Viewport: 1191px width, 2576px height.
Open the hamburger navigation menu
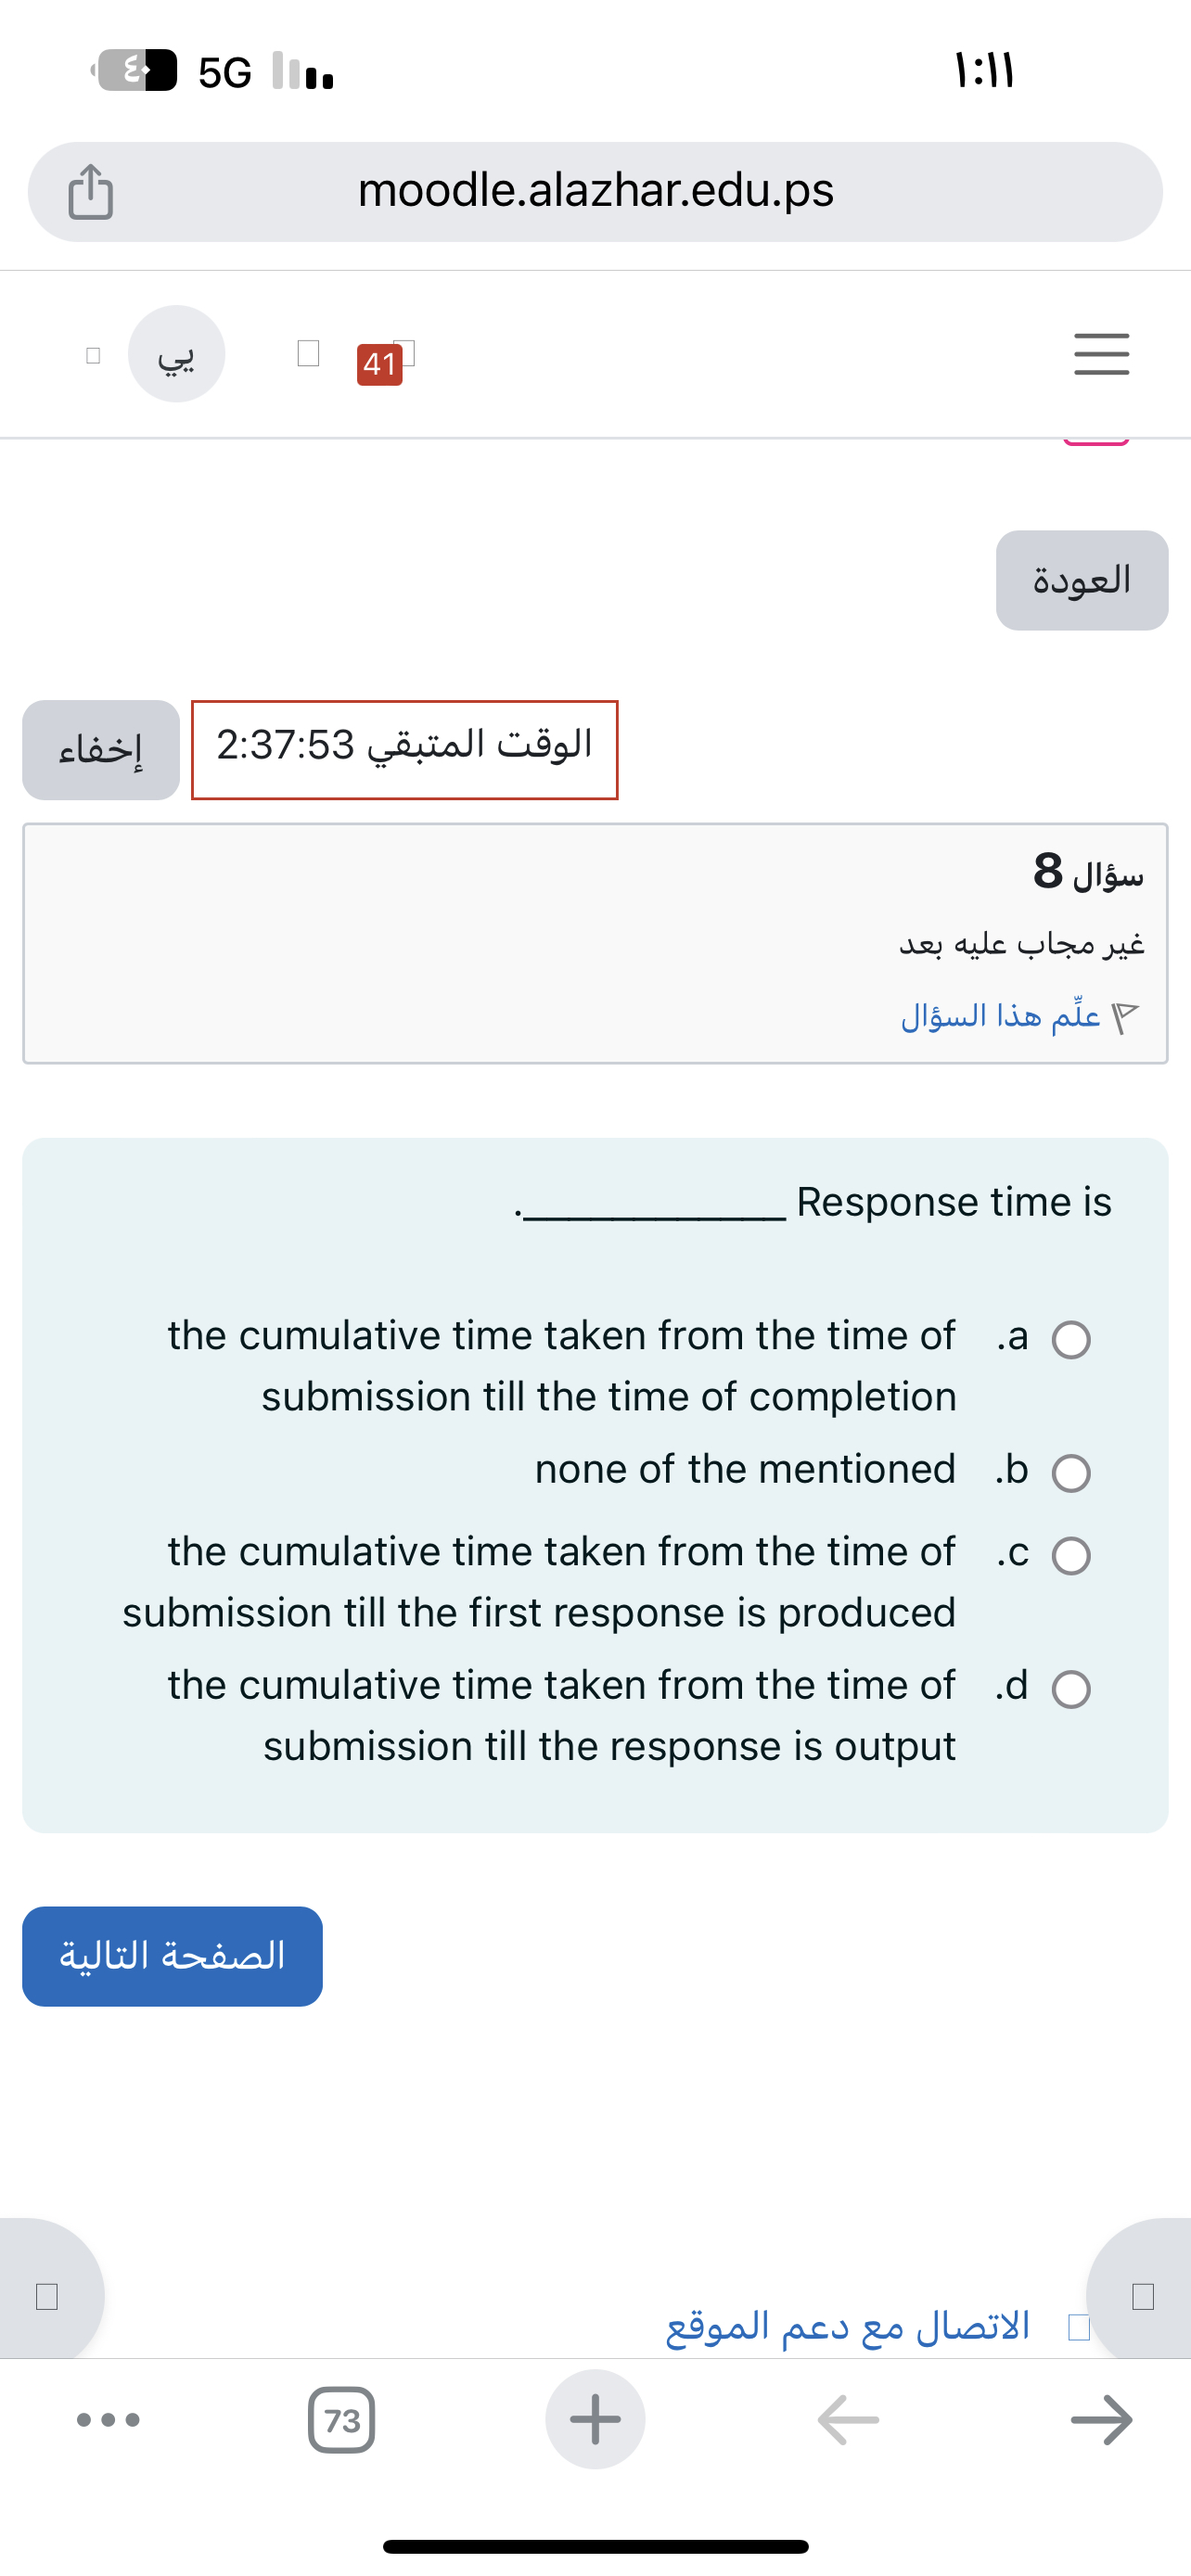1101,354
